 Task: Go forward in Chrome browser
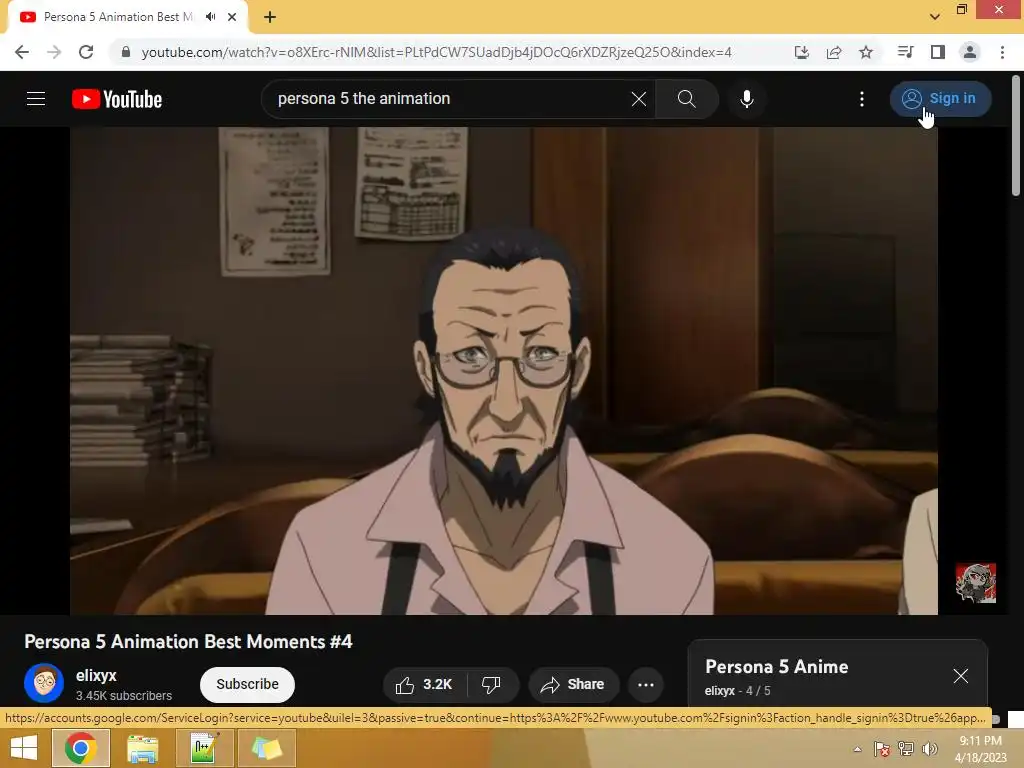pos(54,52)
